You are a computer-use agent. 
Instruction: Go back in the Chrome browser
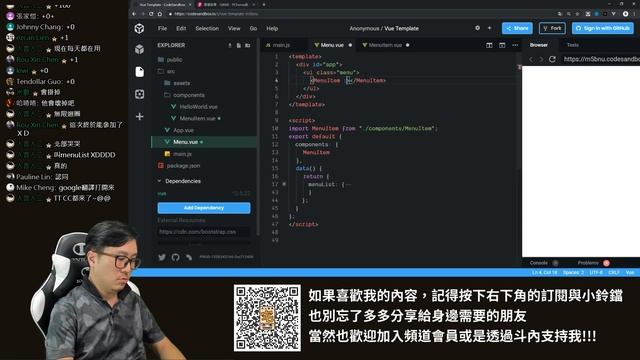134,14
